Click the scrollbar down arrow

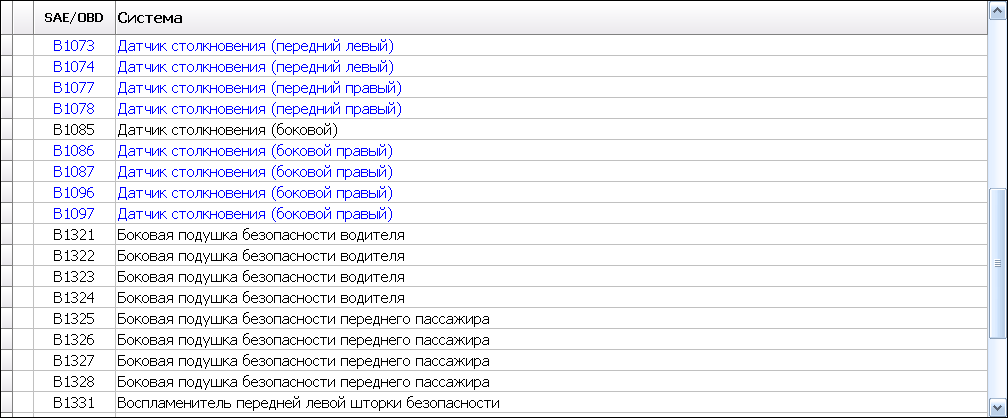[x=998, y=407]
